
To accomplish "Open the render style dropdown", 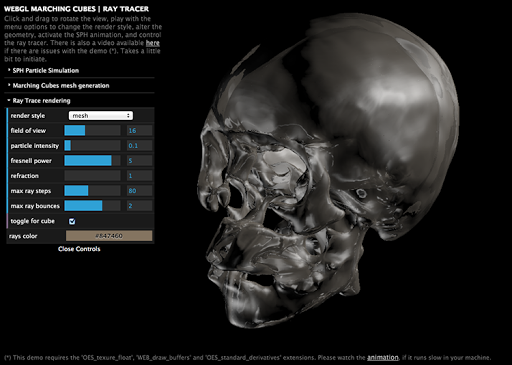I will [101, 115].
